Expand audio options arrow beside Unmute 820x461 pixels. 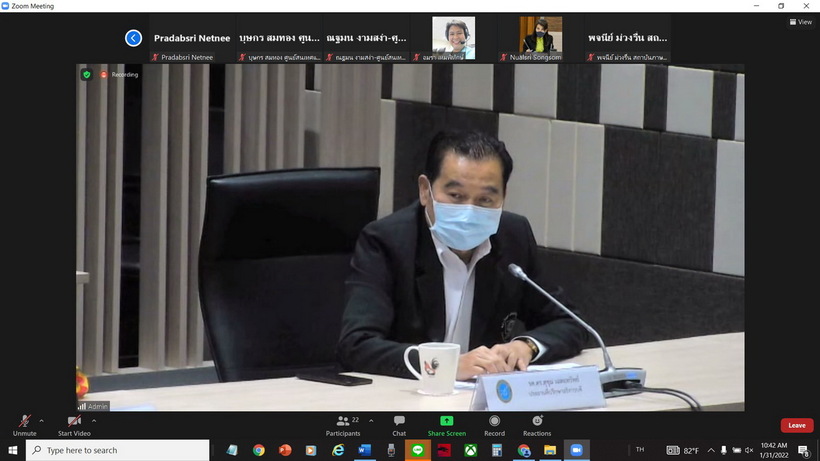(x=41, y=421)
